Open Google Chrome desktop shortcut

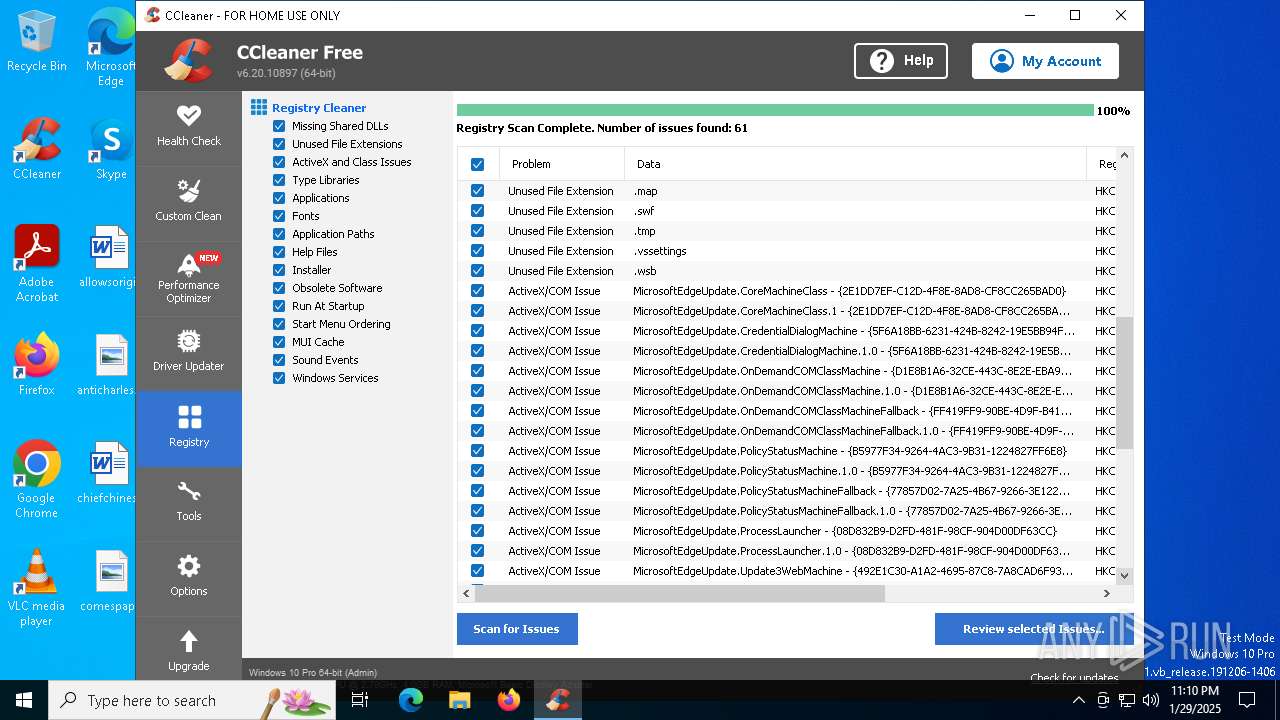click(37, 479)
